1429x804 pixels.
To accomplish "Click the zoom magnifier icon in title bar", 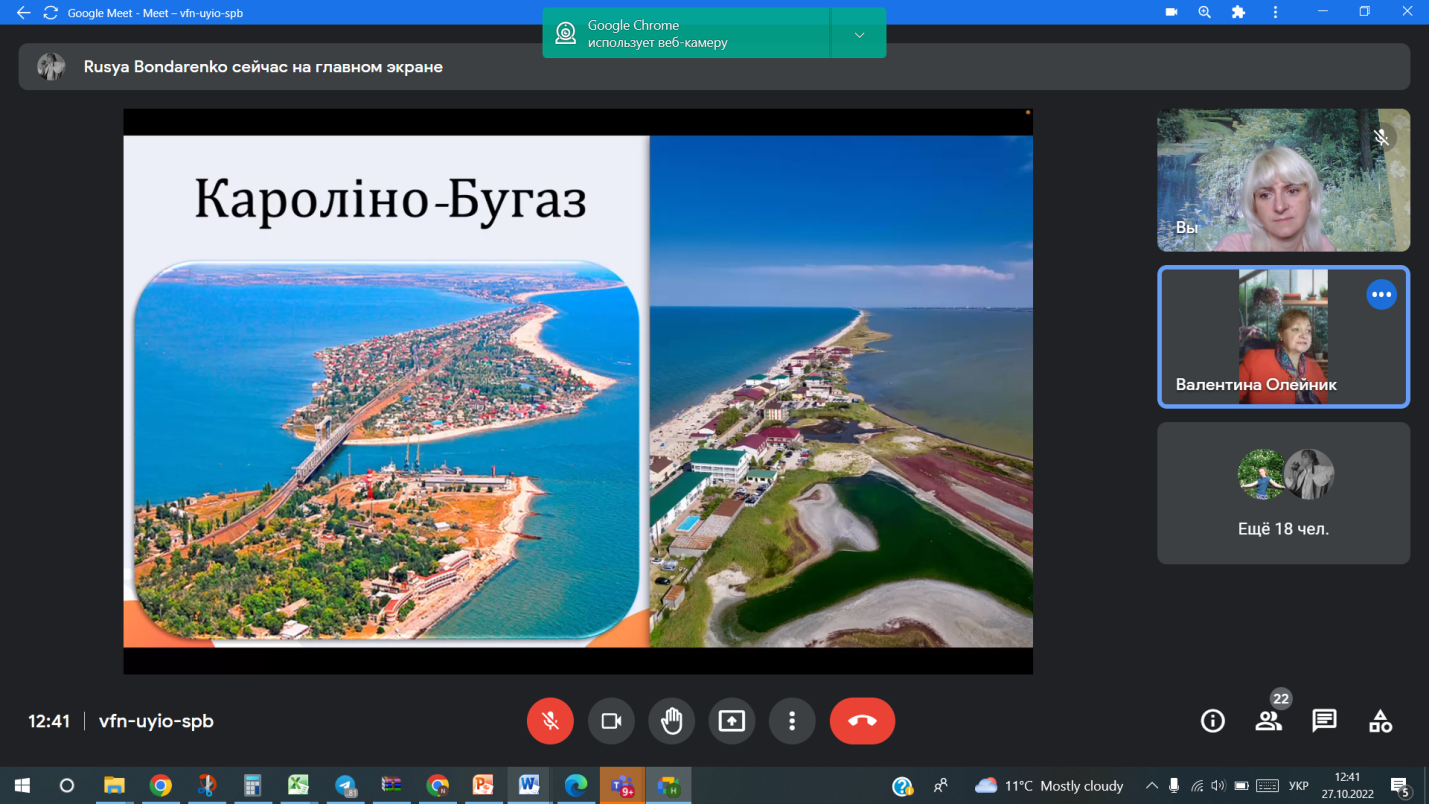I will 1204,12.
